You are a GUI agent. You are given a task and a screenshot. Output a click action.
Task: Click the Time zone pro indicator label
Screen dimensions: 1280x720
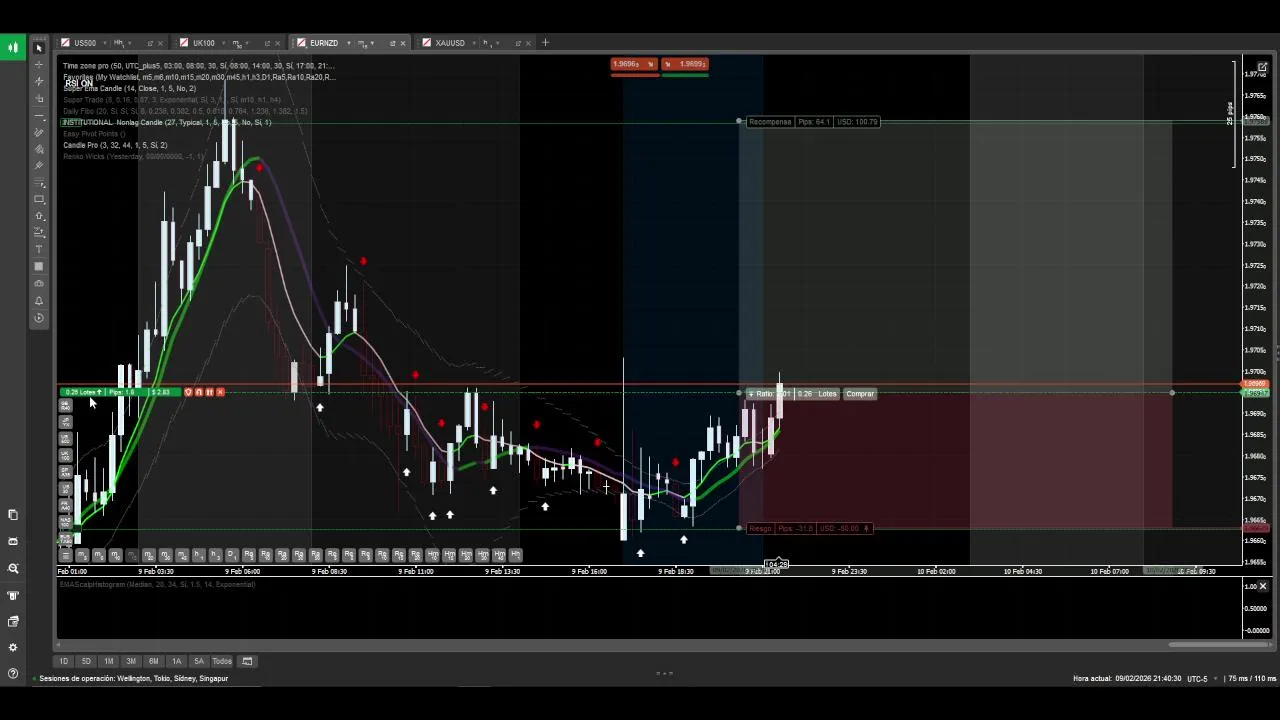198,66
